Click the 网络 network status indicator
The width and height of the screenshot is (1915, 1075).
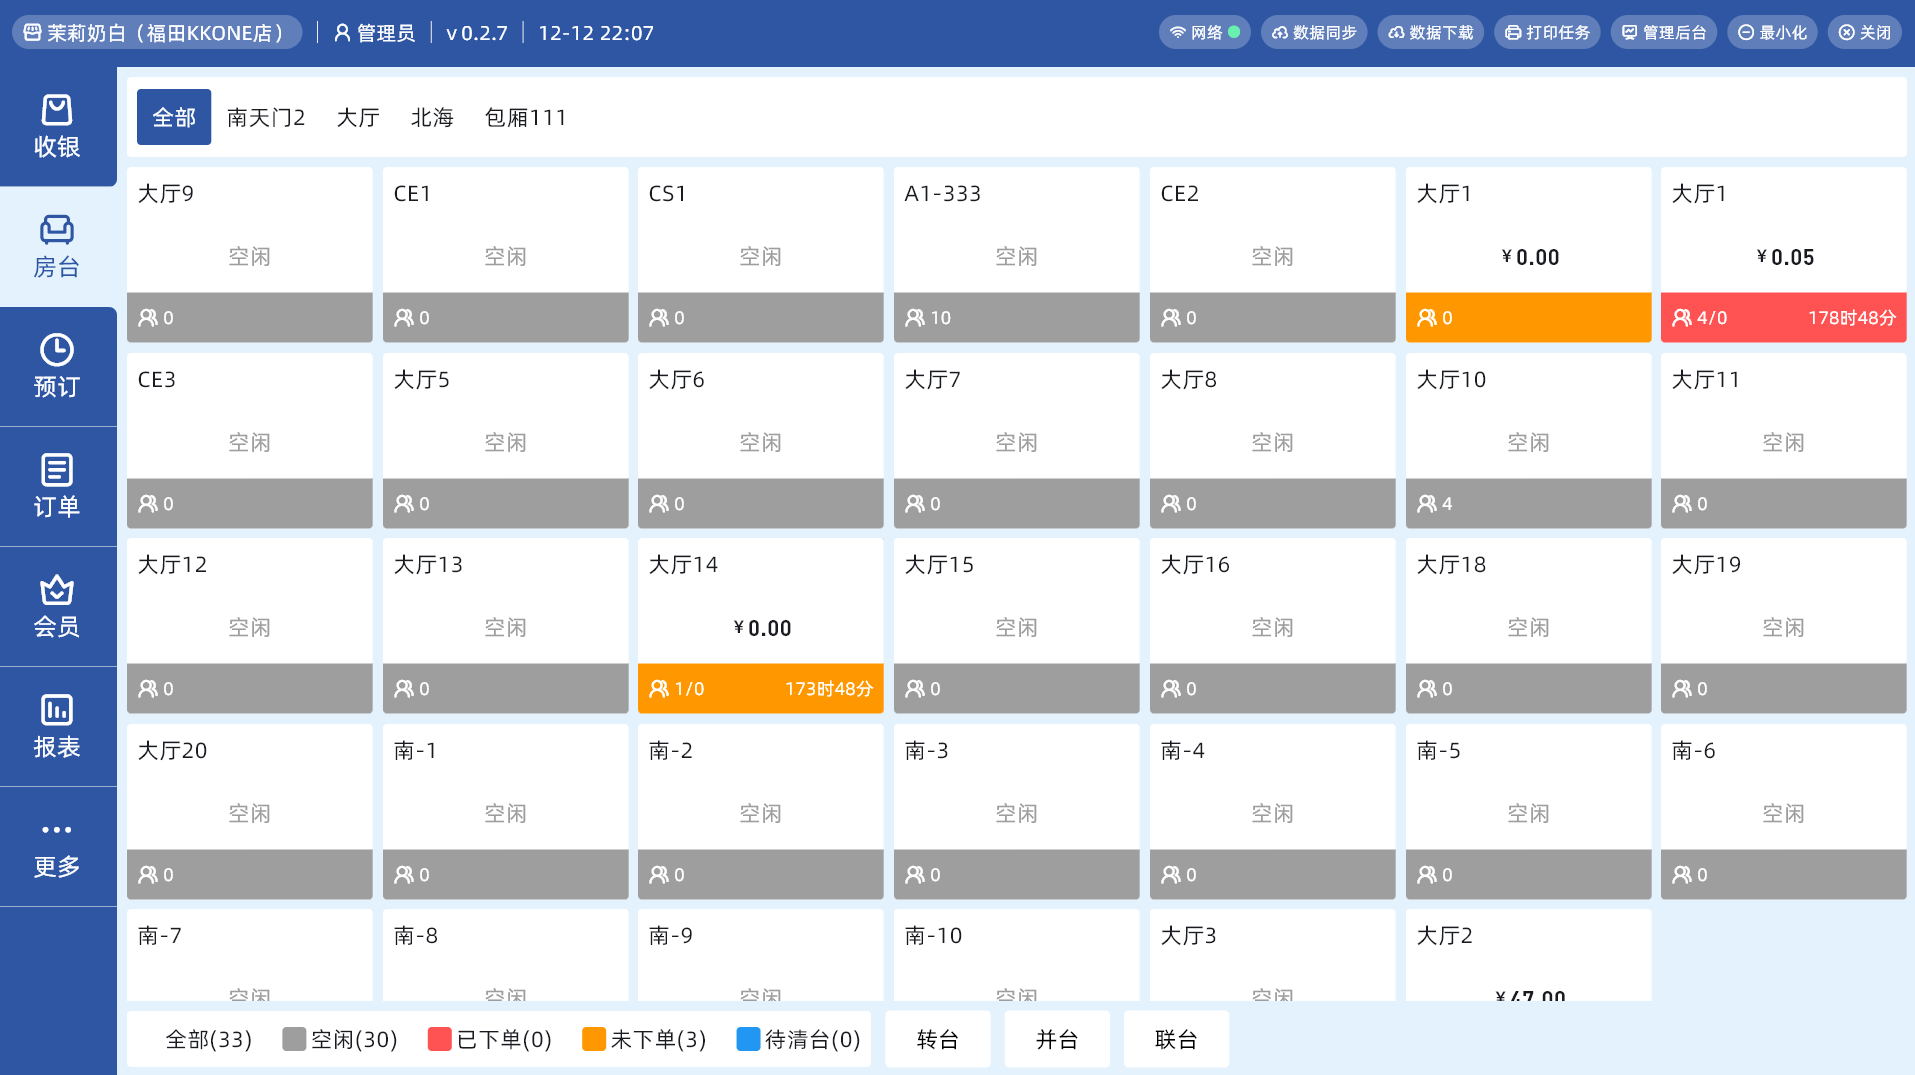pyautogui.click(x=1205, y=33)
